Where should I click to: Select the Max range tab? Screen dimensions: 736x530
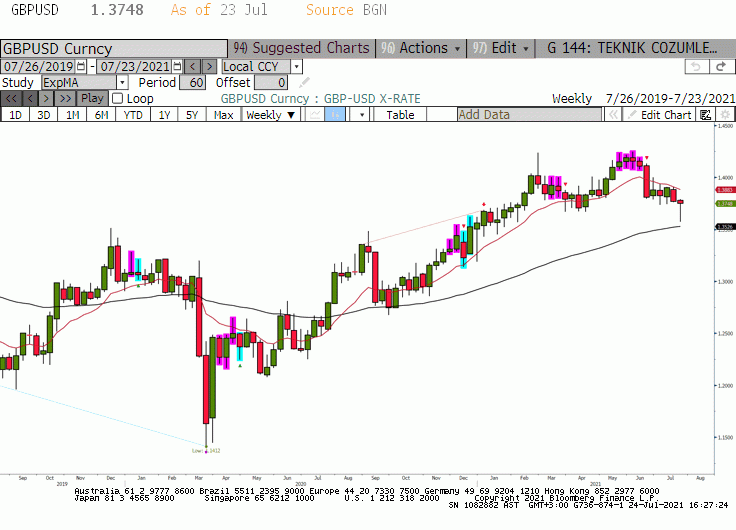pos(223,115)
